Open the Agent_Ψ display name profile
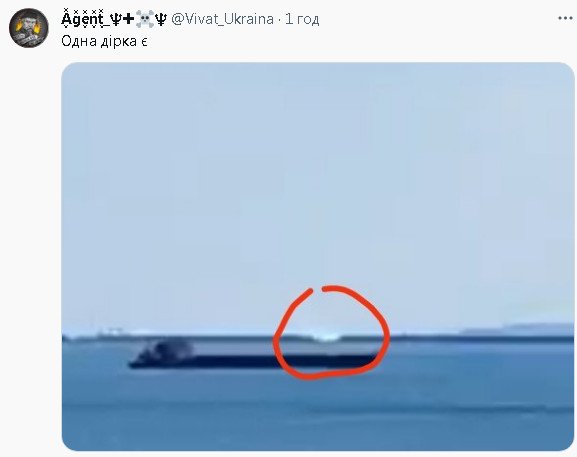 pos(114,18)
